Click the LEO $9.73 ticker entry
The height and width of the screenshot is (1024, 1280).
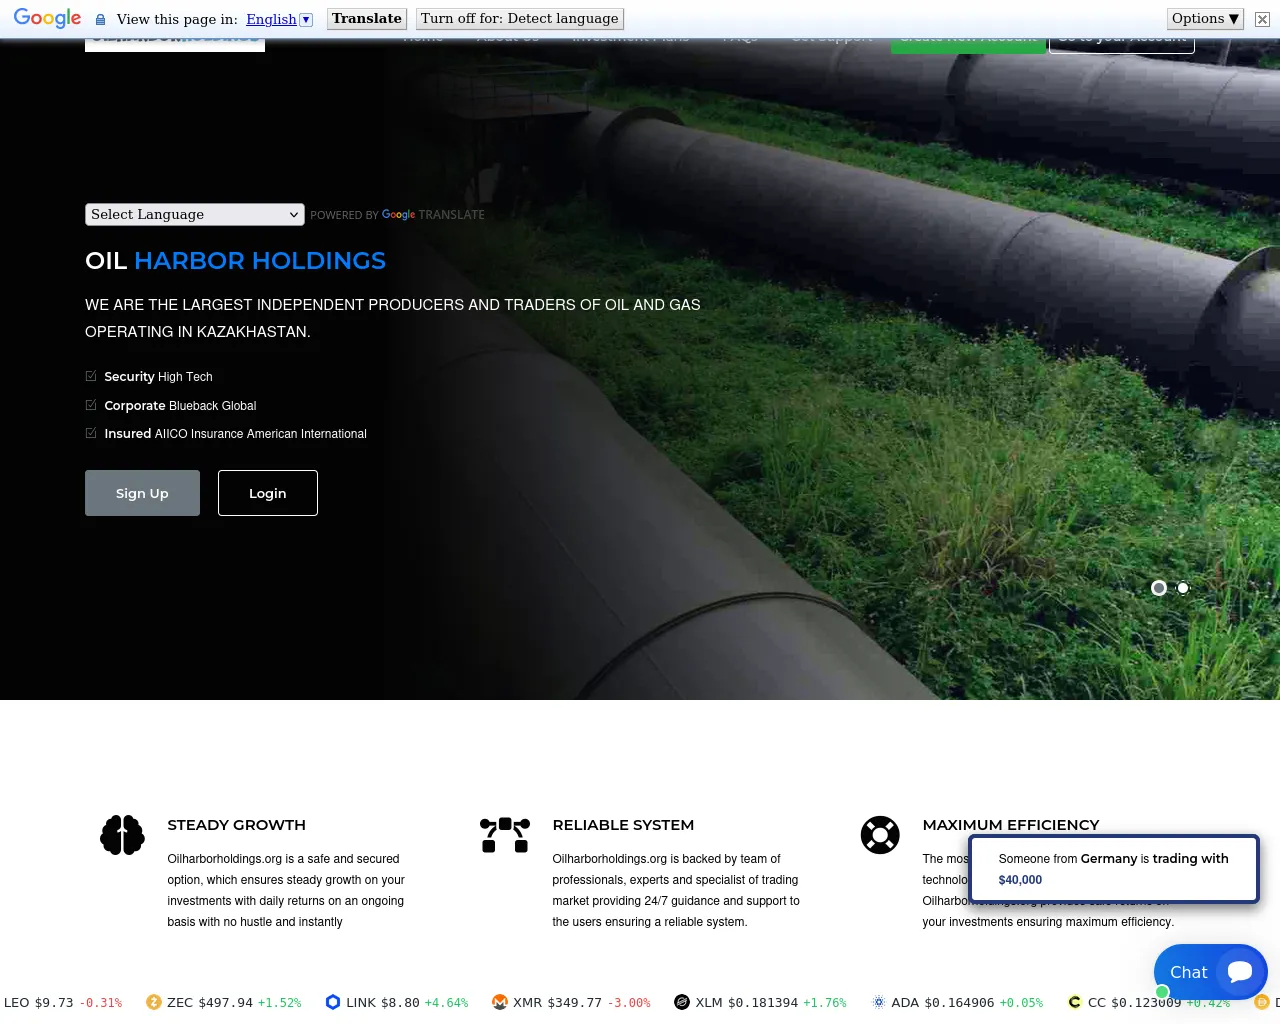[x=63, y=1002]
